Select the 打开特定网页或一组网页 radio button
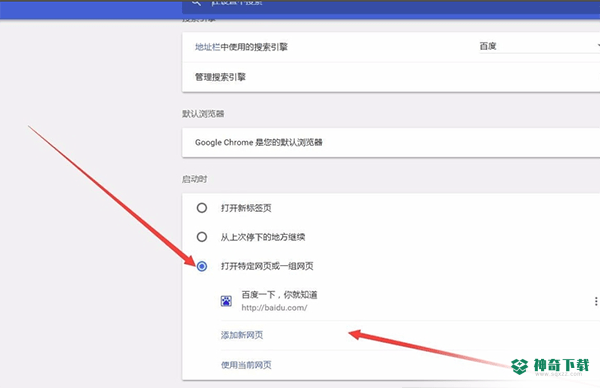This screenshot has height=388, width=600. (202, 266)
